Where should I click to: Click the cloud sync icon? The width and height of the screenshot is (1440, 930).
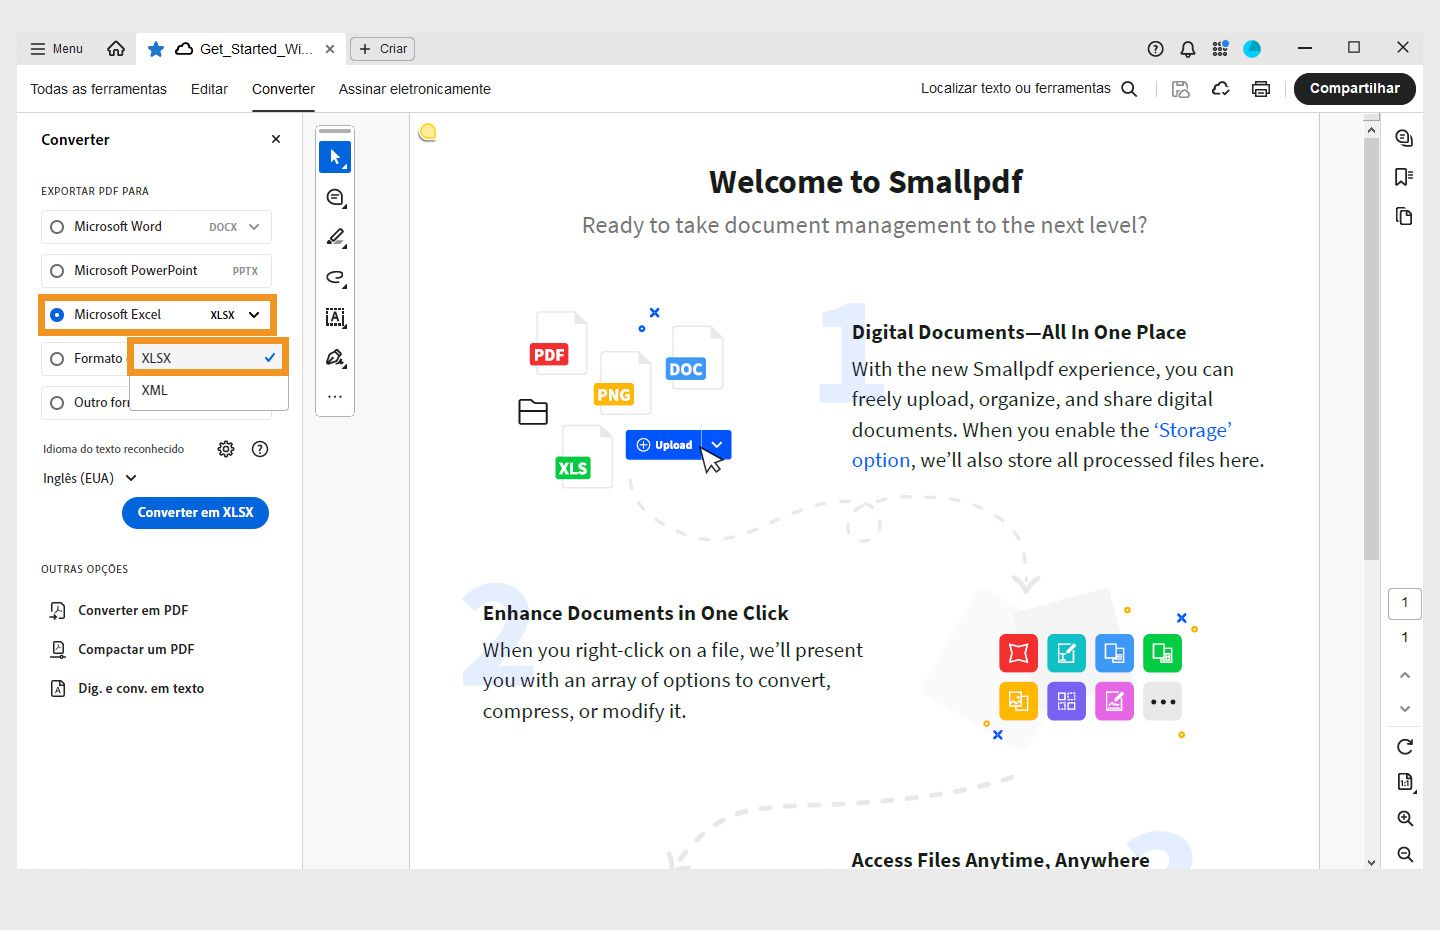click(x=1221, y=89)
